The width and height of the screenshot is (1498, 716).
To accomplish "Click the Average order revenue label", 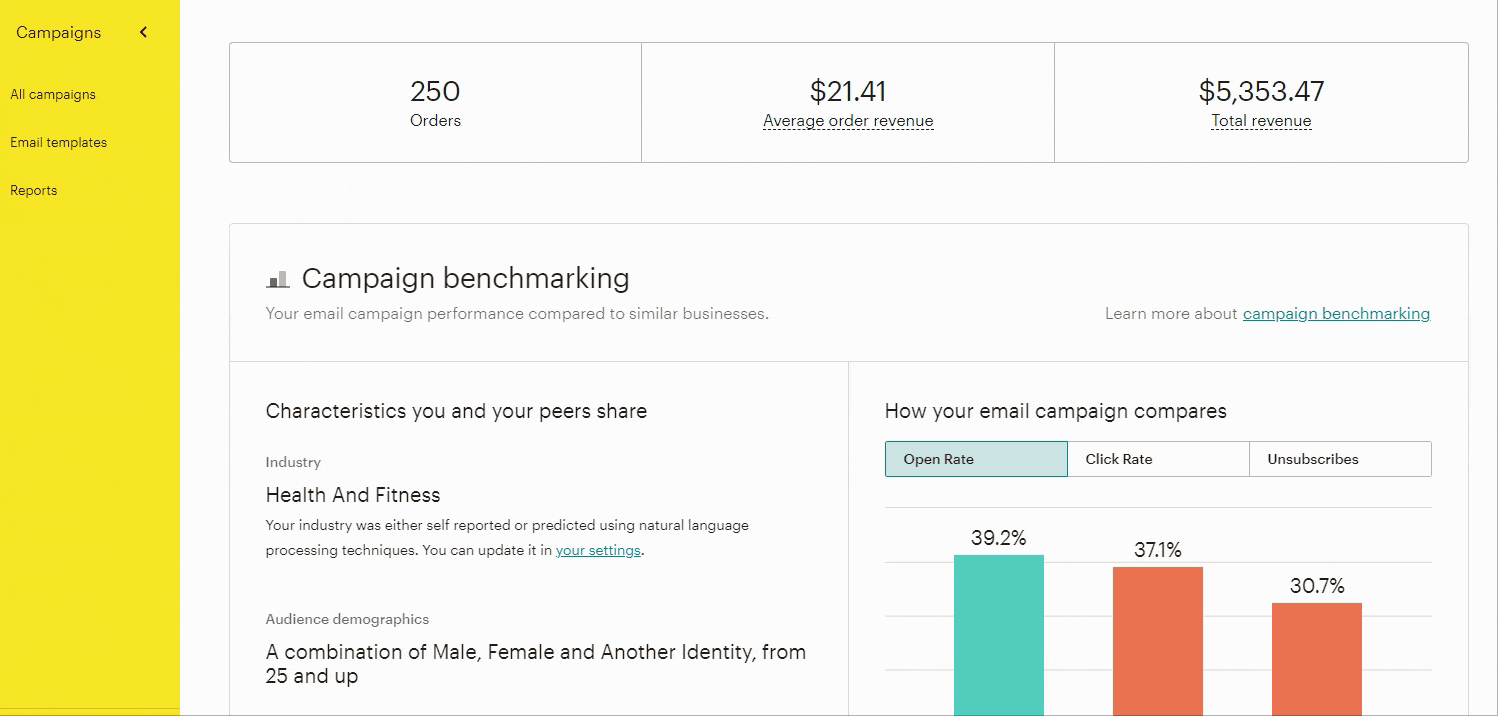I will pos(848,121).
